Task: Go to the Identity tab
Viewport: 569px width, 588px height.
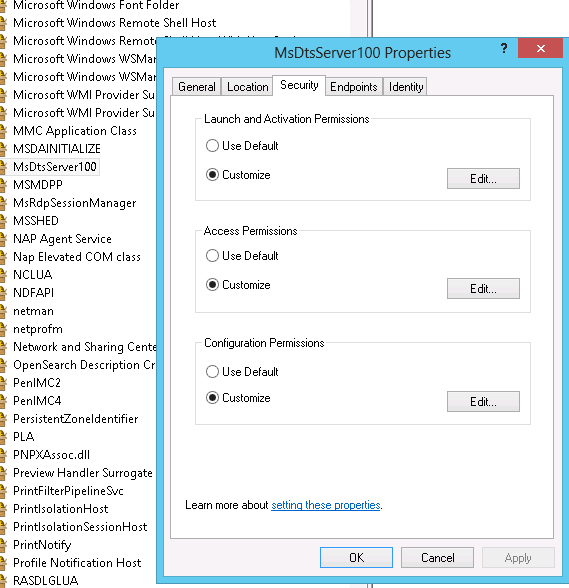Action: point(406,87)
